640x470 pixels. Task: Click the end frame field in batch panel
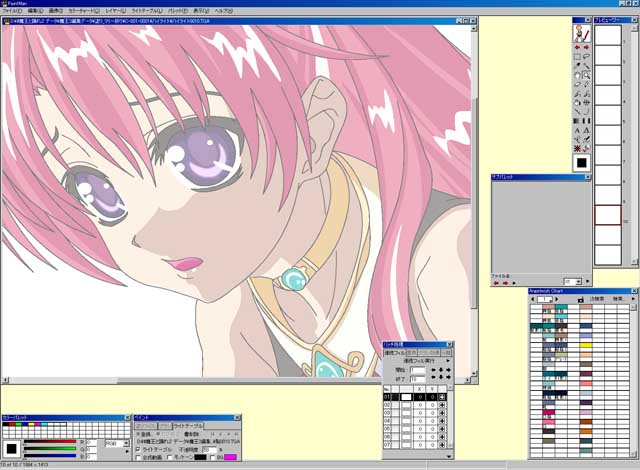point(418,379)
